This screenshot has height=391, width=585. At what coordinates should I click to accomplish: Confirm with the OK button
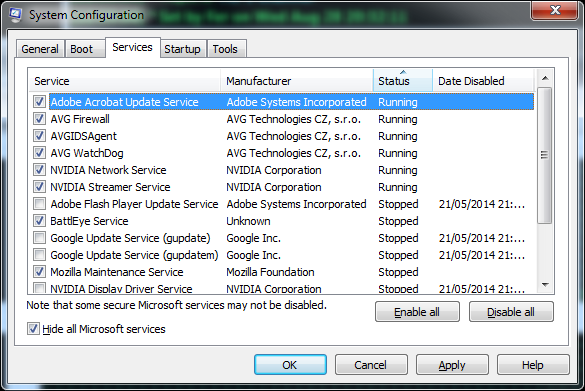click(x=290, y=365)
